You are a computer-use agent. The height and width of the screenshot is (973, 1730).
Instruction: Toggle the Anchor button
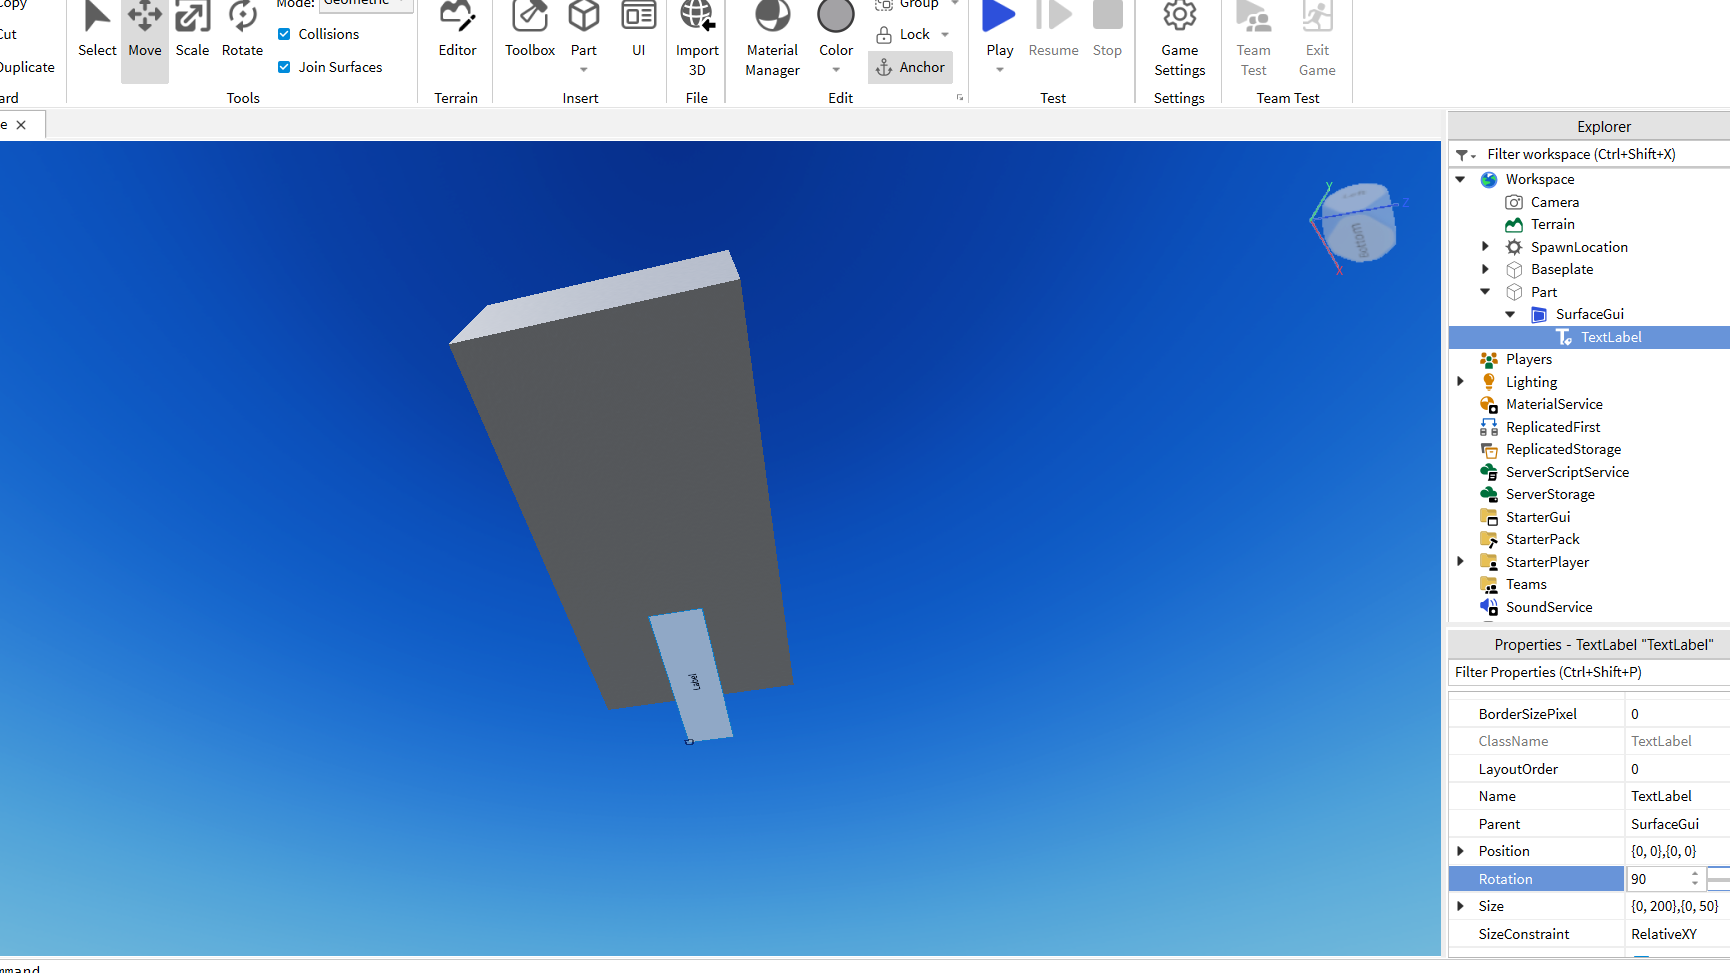pyautogui.click(x=911, y=67)
